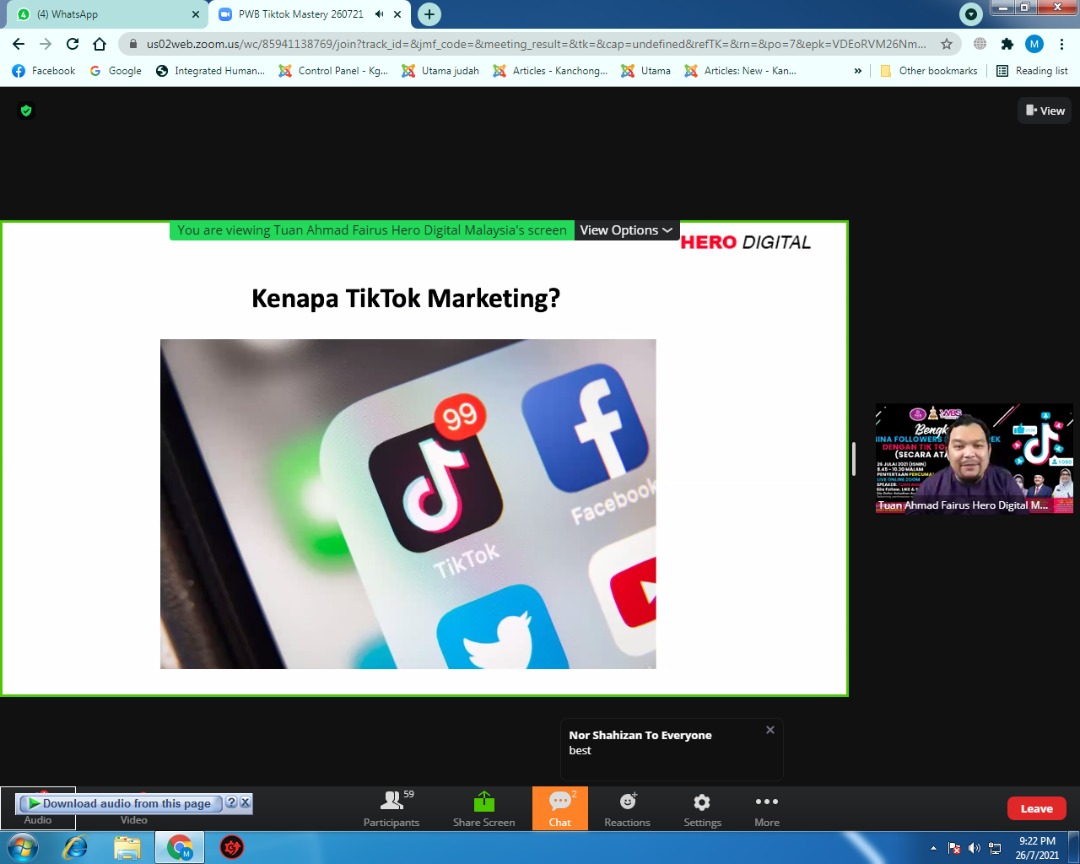Mute audio on the PWB Tiktok tab
Image resolution: width=1080 pixels, height=864 pixels.
[x=379, y=14]
